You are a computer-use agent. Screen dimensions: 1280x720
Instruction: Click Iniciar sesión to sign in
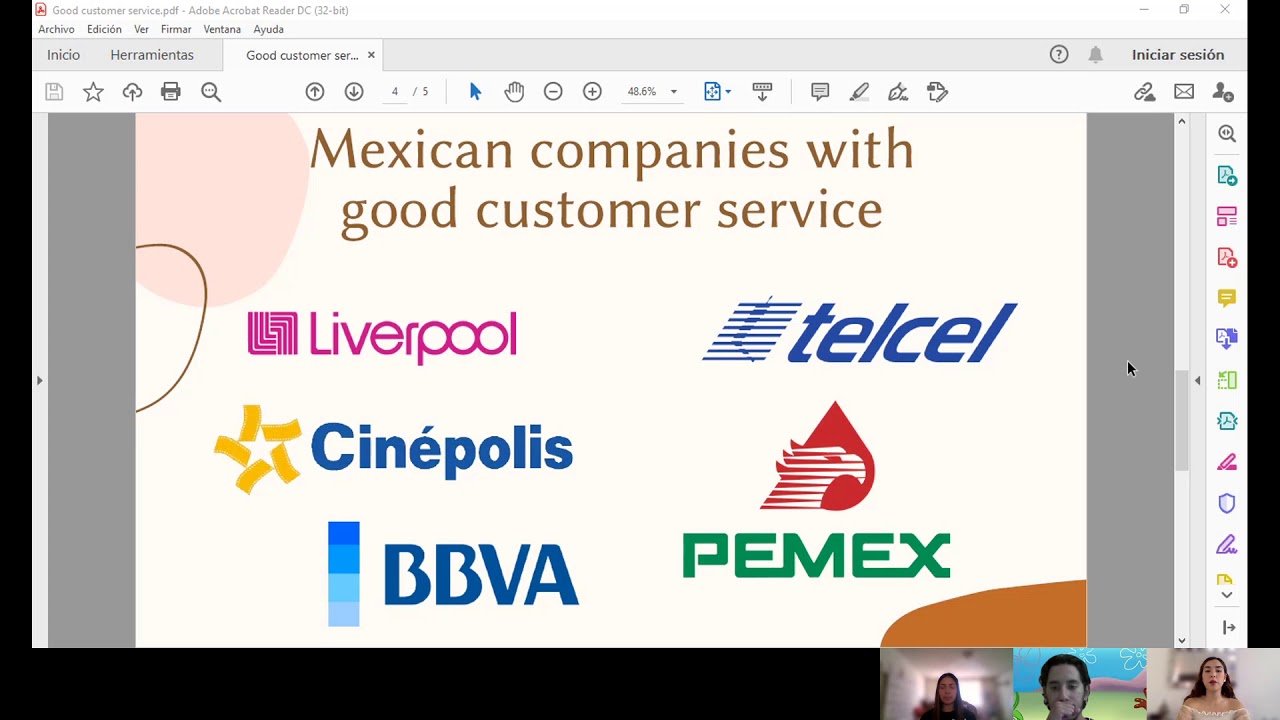(1178, 55)
